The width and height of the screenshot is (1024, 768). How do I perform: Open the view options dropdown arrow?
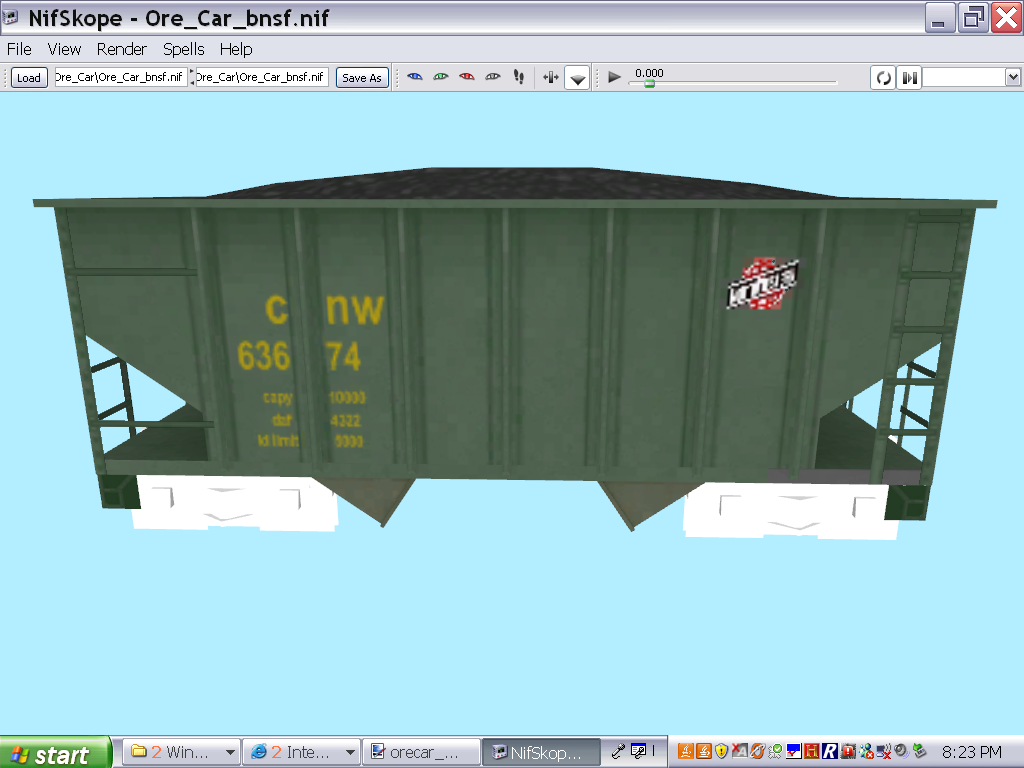pos(577,78)
